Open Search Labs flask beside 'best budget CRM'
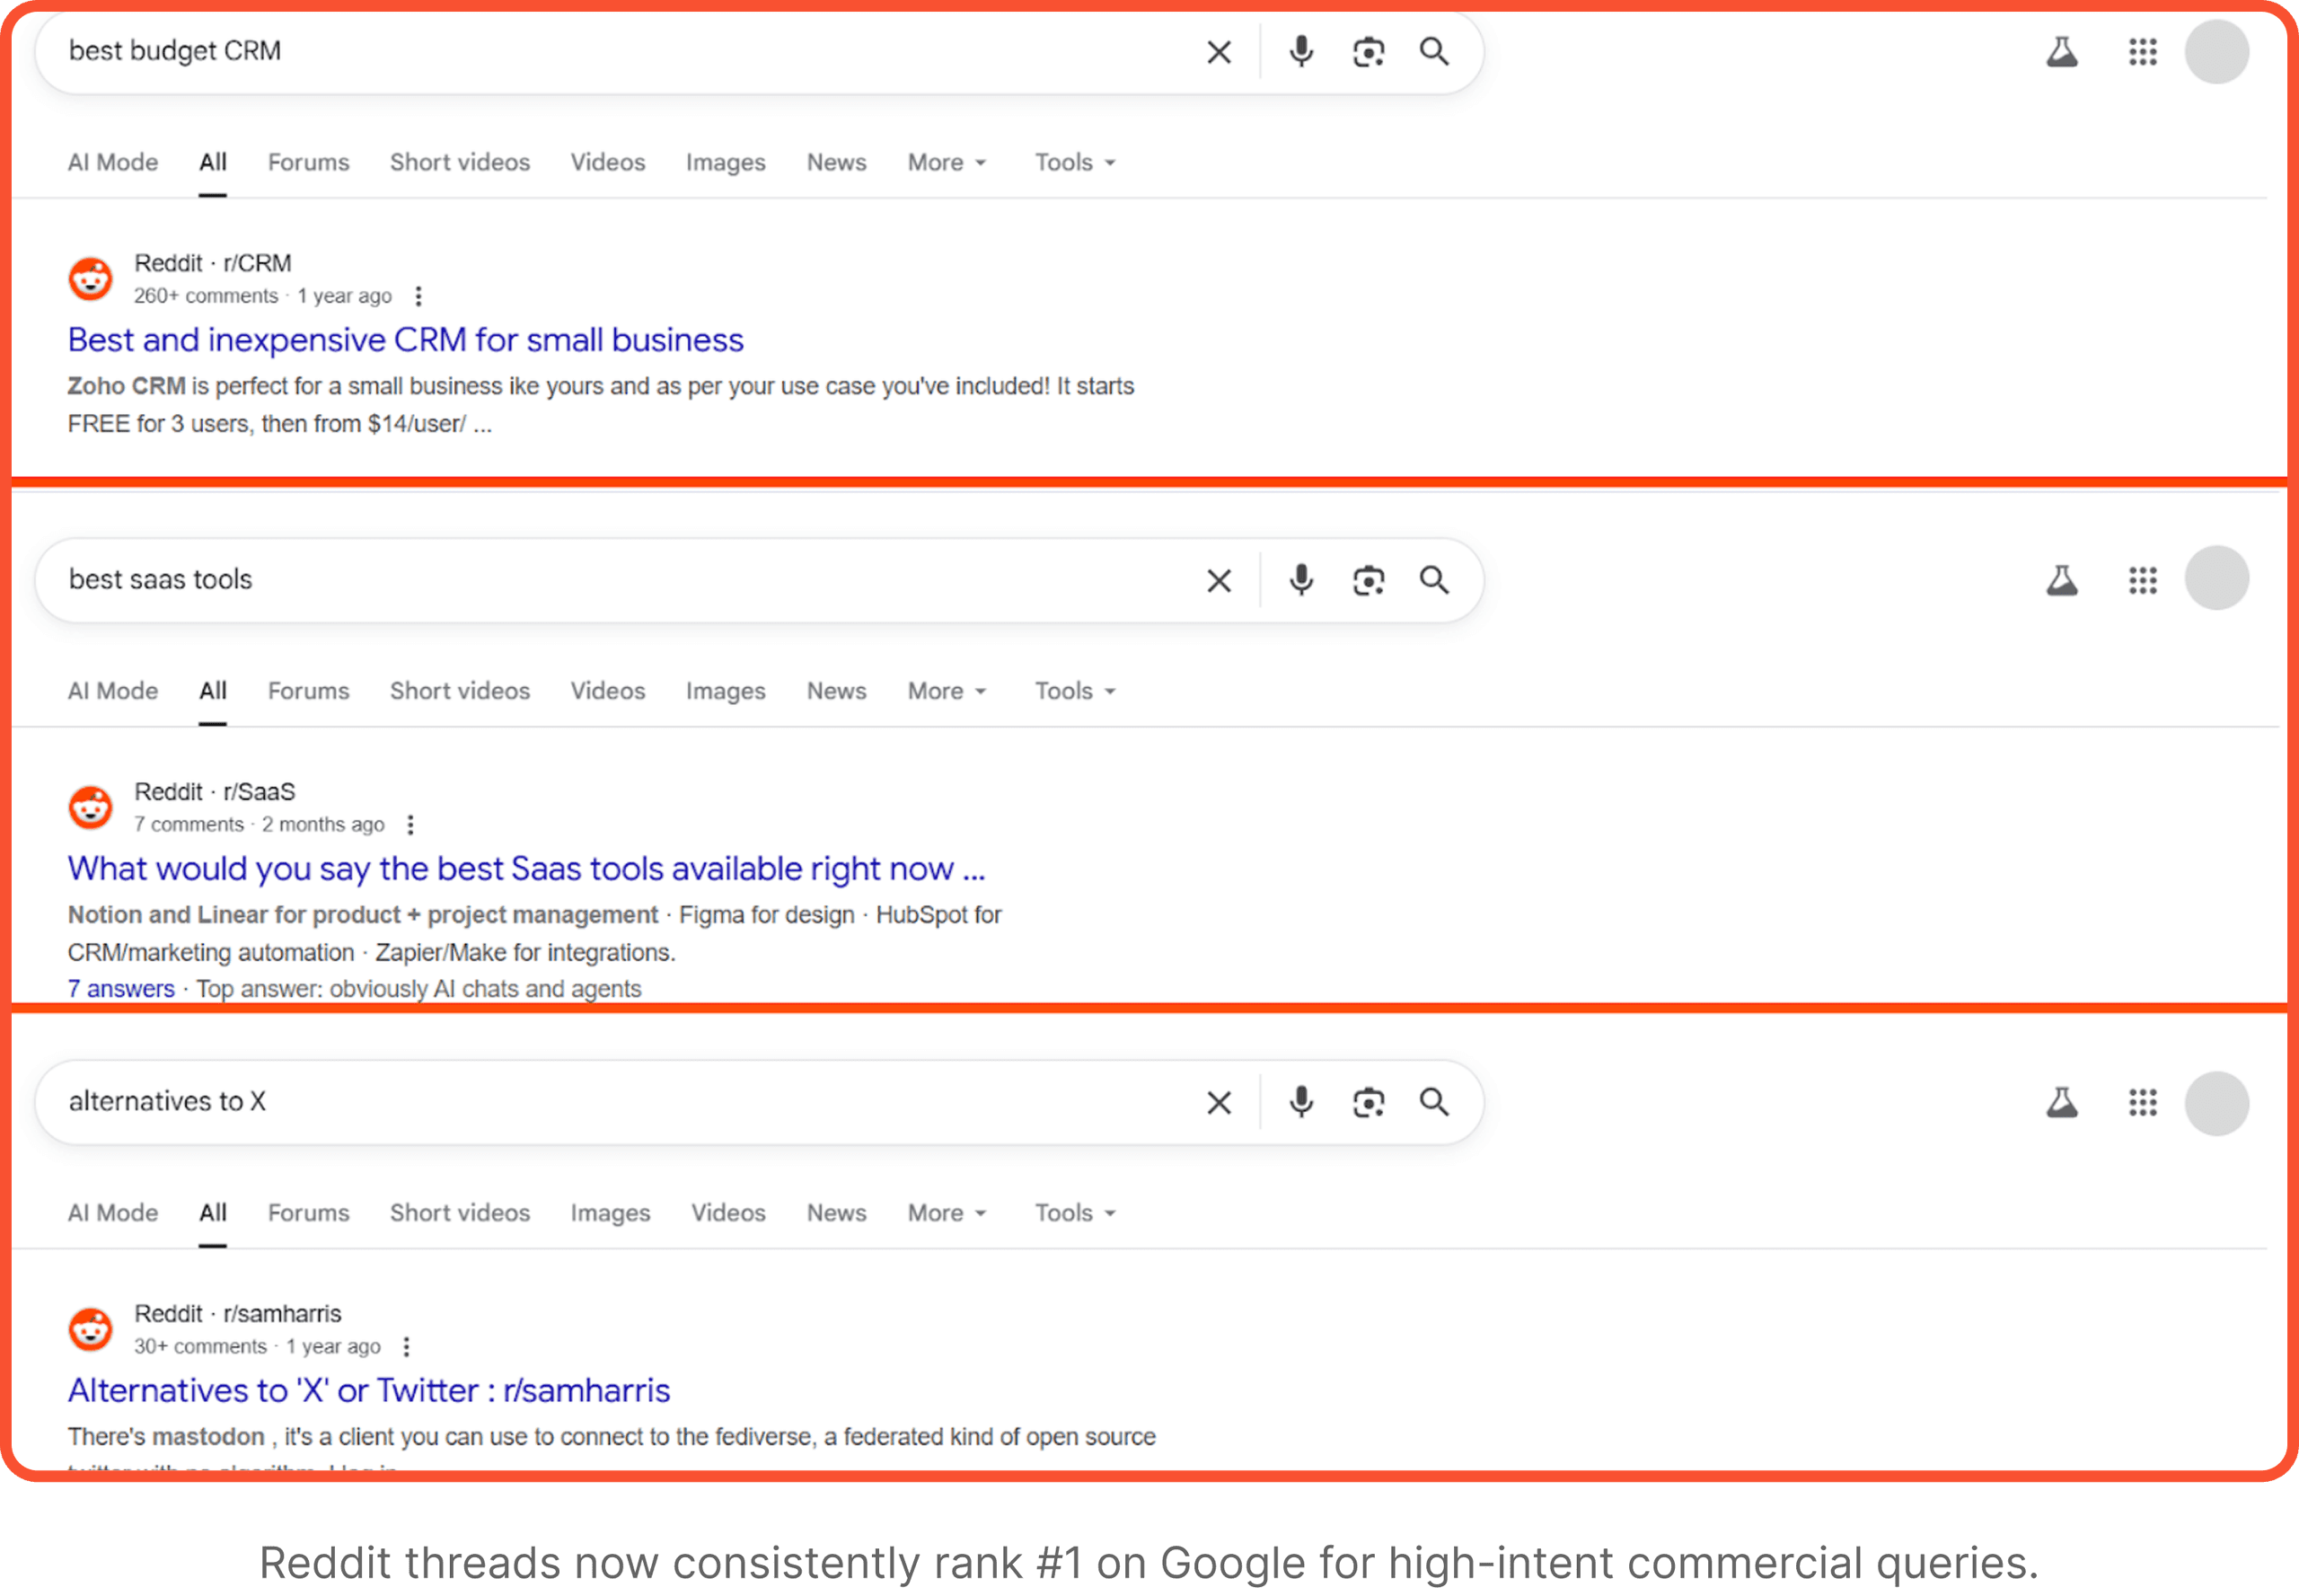This screenshot has height=1596, width=2299. (2061, 52)
